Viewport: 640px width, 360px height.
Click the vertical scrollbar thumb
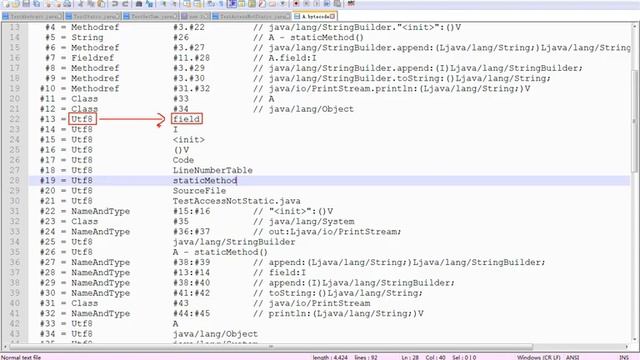[x=636, y=120]
